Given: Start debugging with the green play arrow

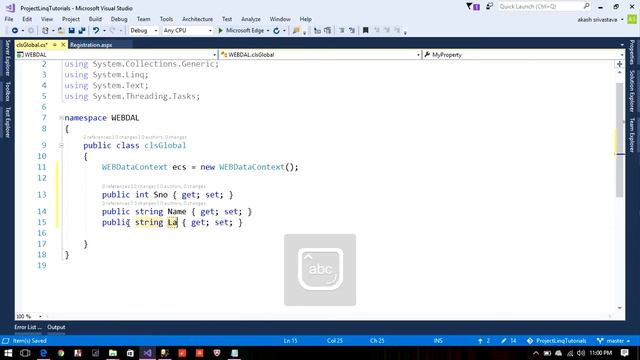Looking at the screenshot, I should click(220, 31).
